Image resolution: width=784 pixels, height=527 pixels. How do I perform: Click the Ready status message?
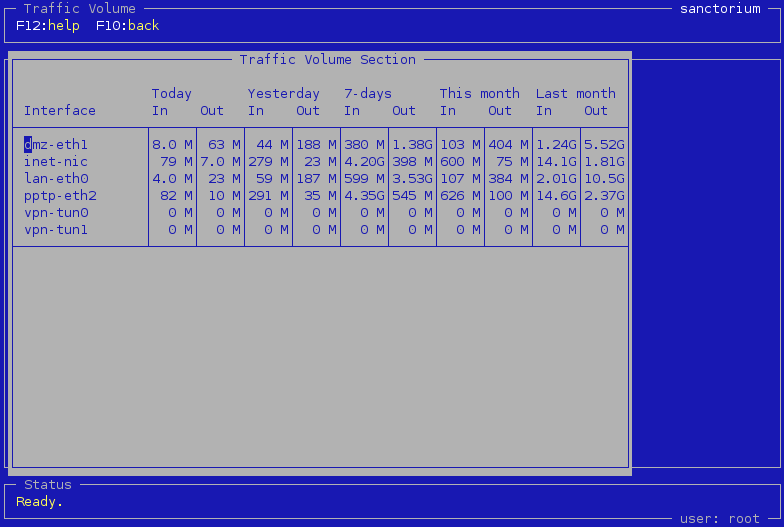(x=40, y=502)
